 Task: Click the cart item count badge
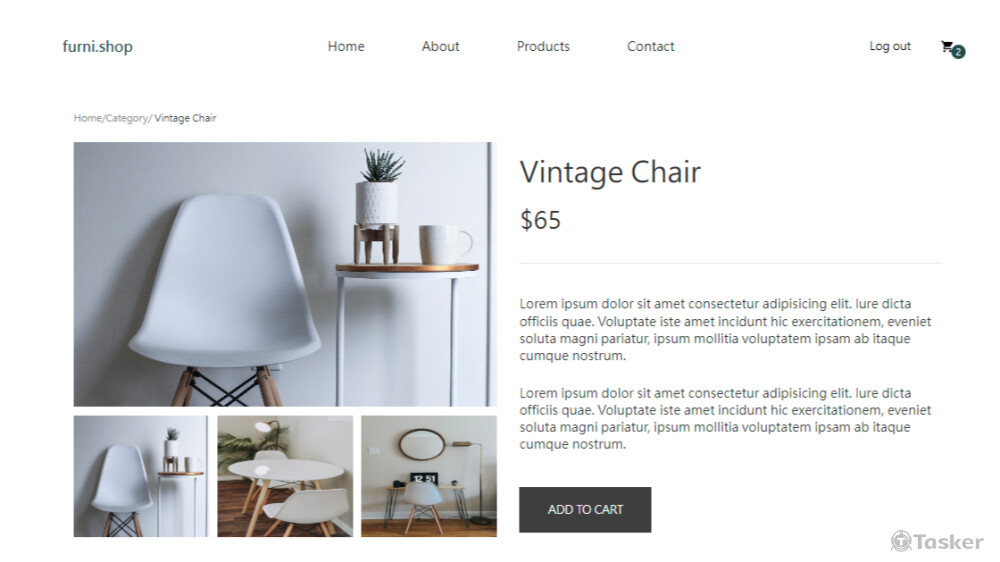tap(959, 52)
